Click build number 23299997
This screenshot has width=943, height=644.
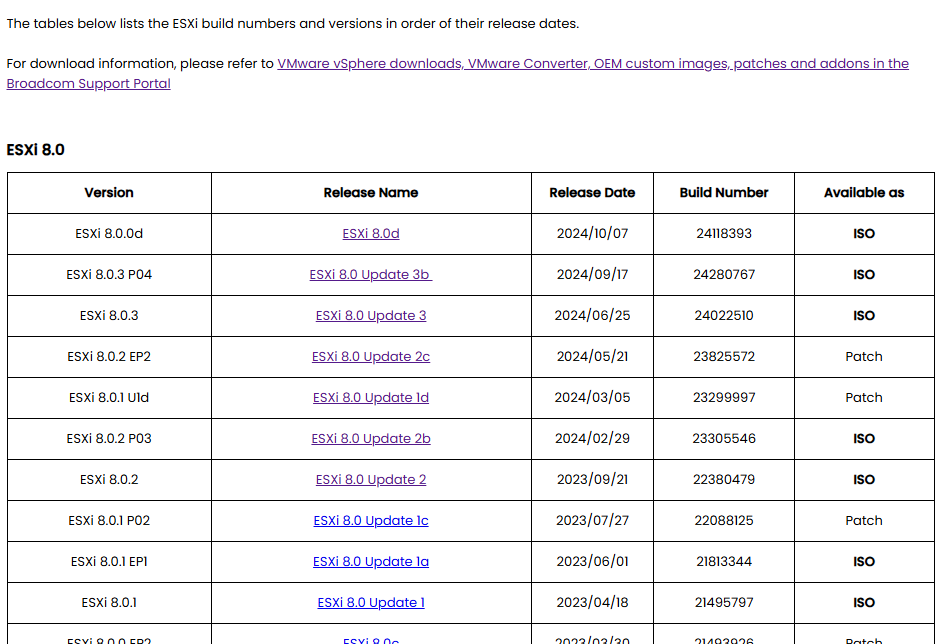click(x=723, y=397)
